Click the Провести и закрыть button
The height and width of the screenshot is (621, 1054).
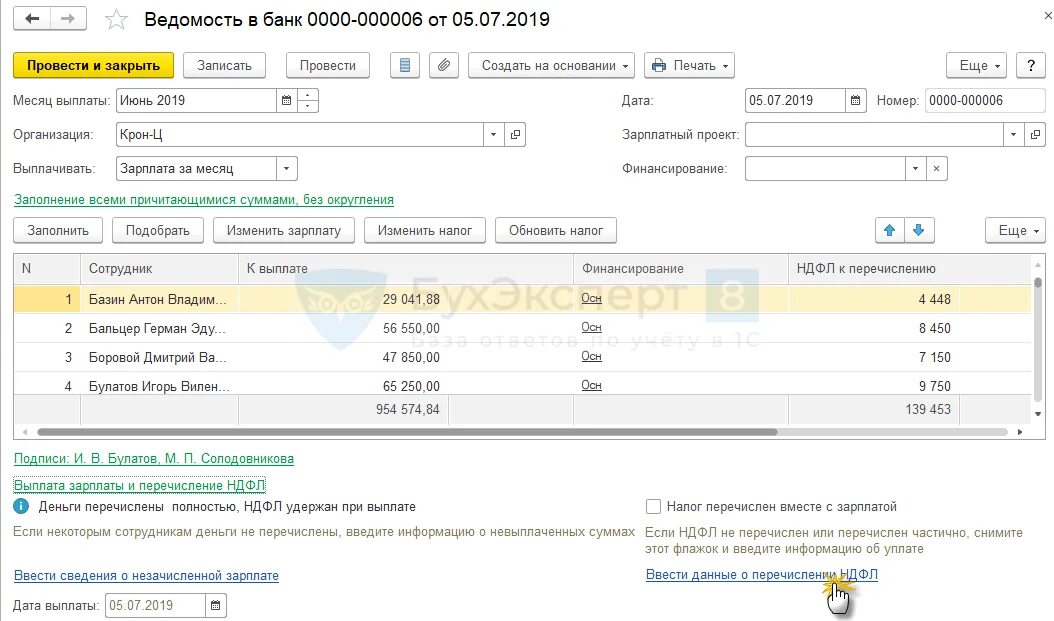point(93,65)
